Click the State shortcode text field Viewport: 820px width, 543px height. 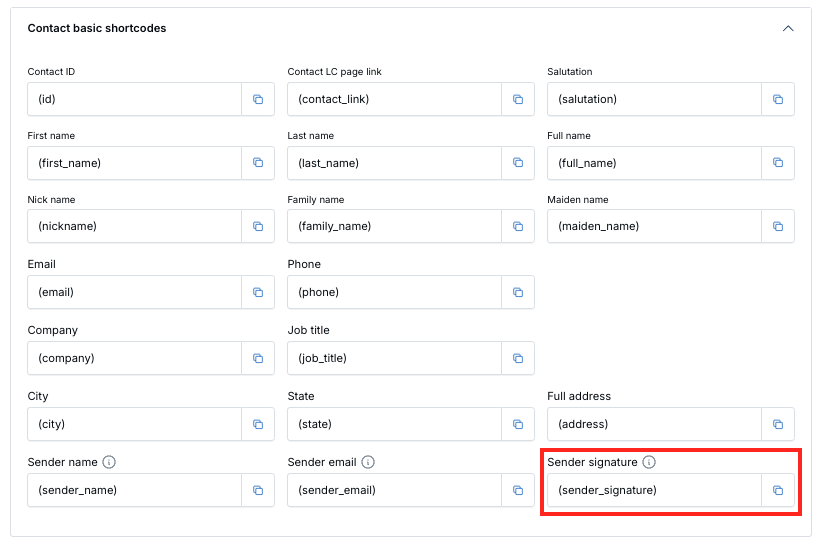[394, 424]
